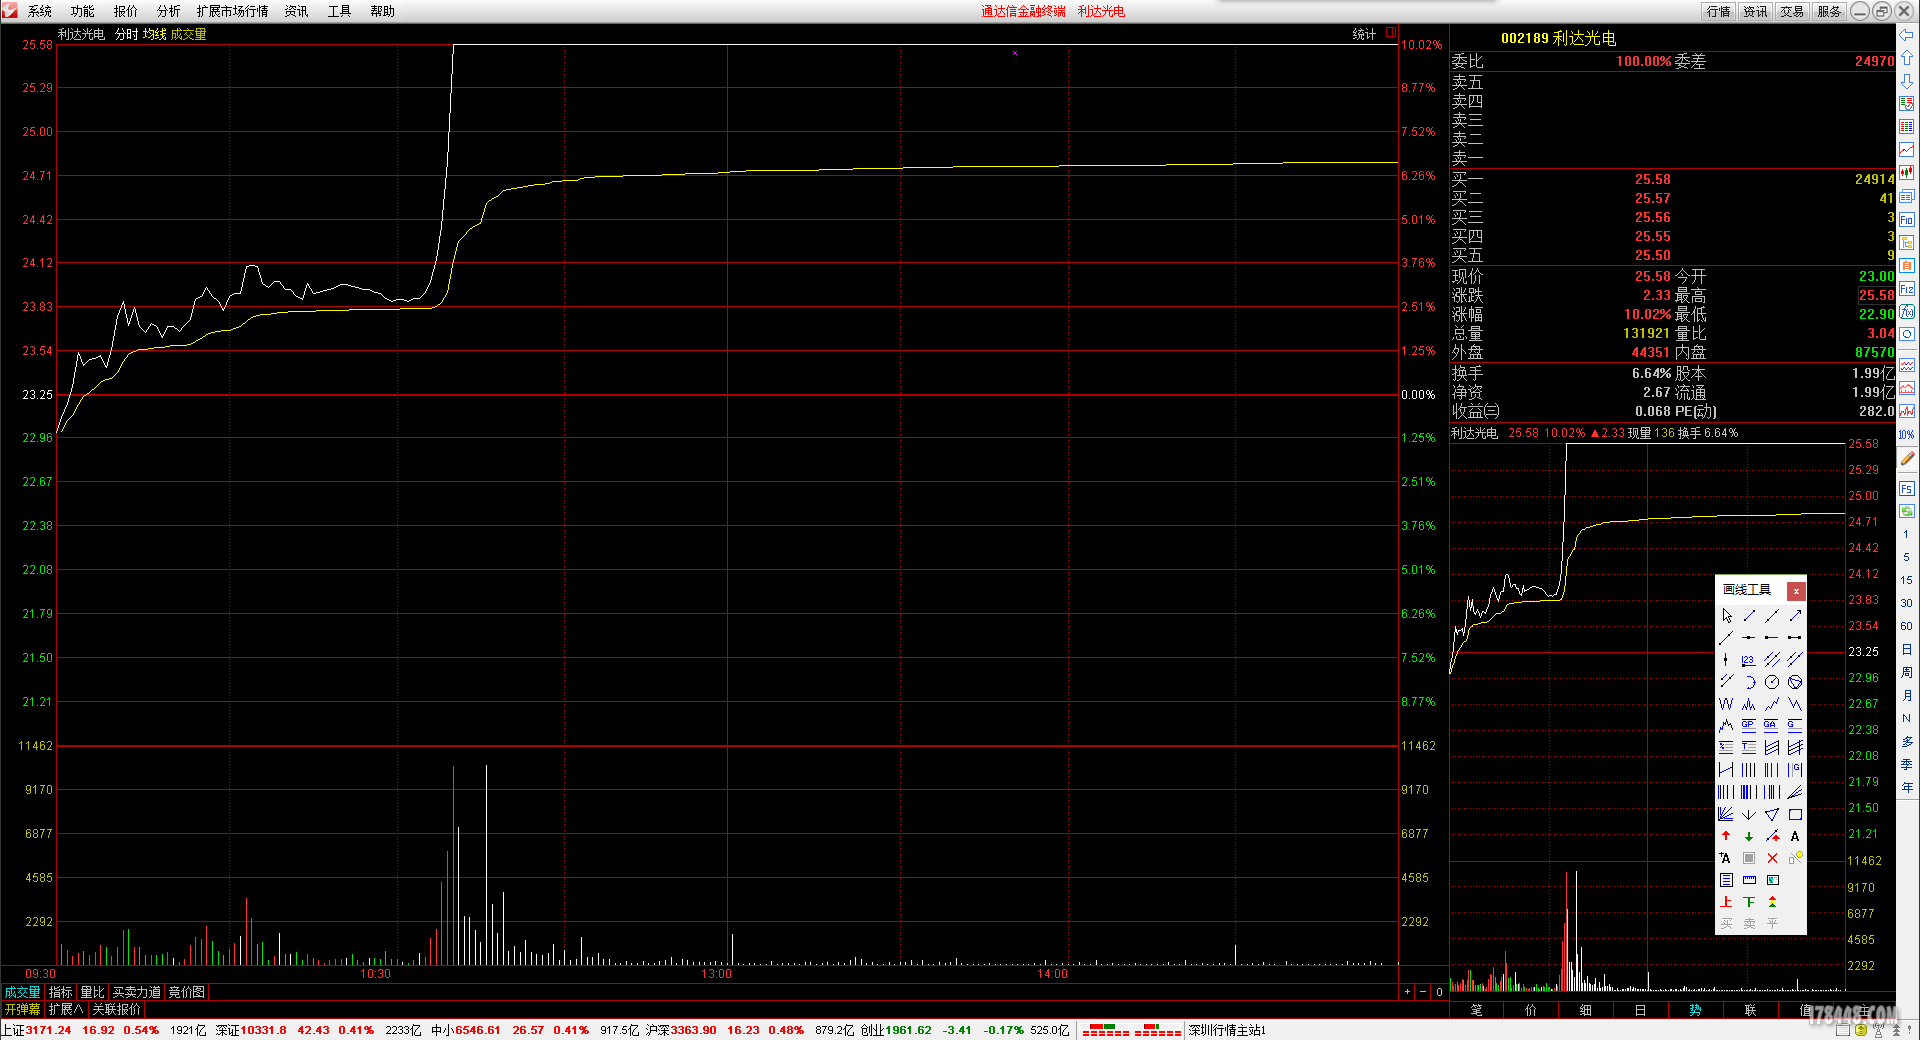Choose the circle drawing tool

tap(1772, 682)
